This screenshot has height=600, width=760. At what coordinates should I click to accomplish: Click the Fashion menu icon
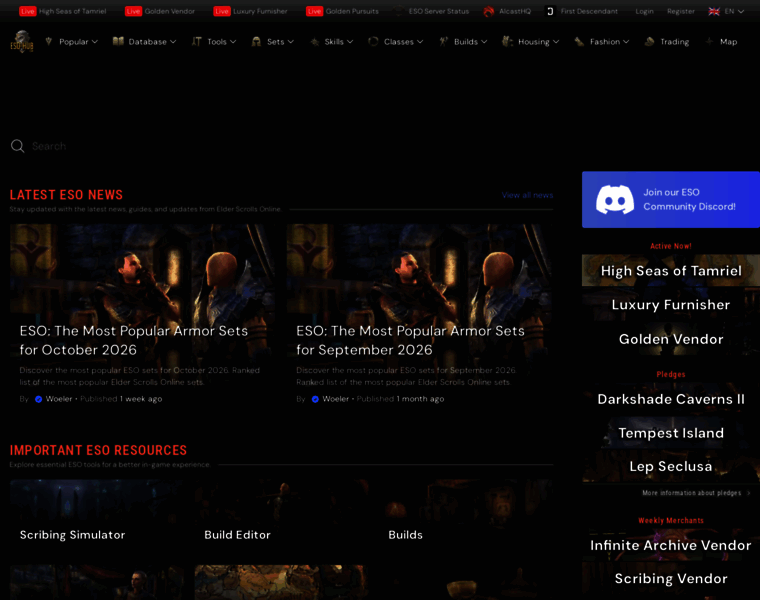tap(579, 42)
